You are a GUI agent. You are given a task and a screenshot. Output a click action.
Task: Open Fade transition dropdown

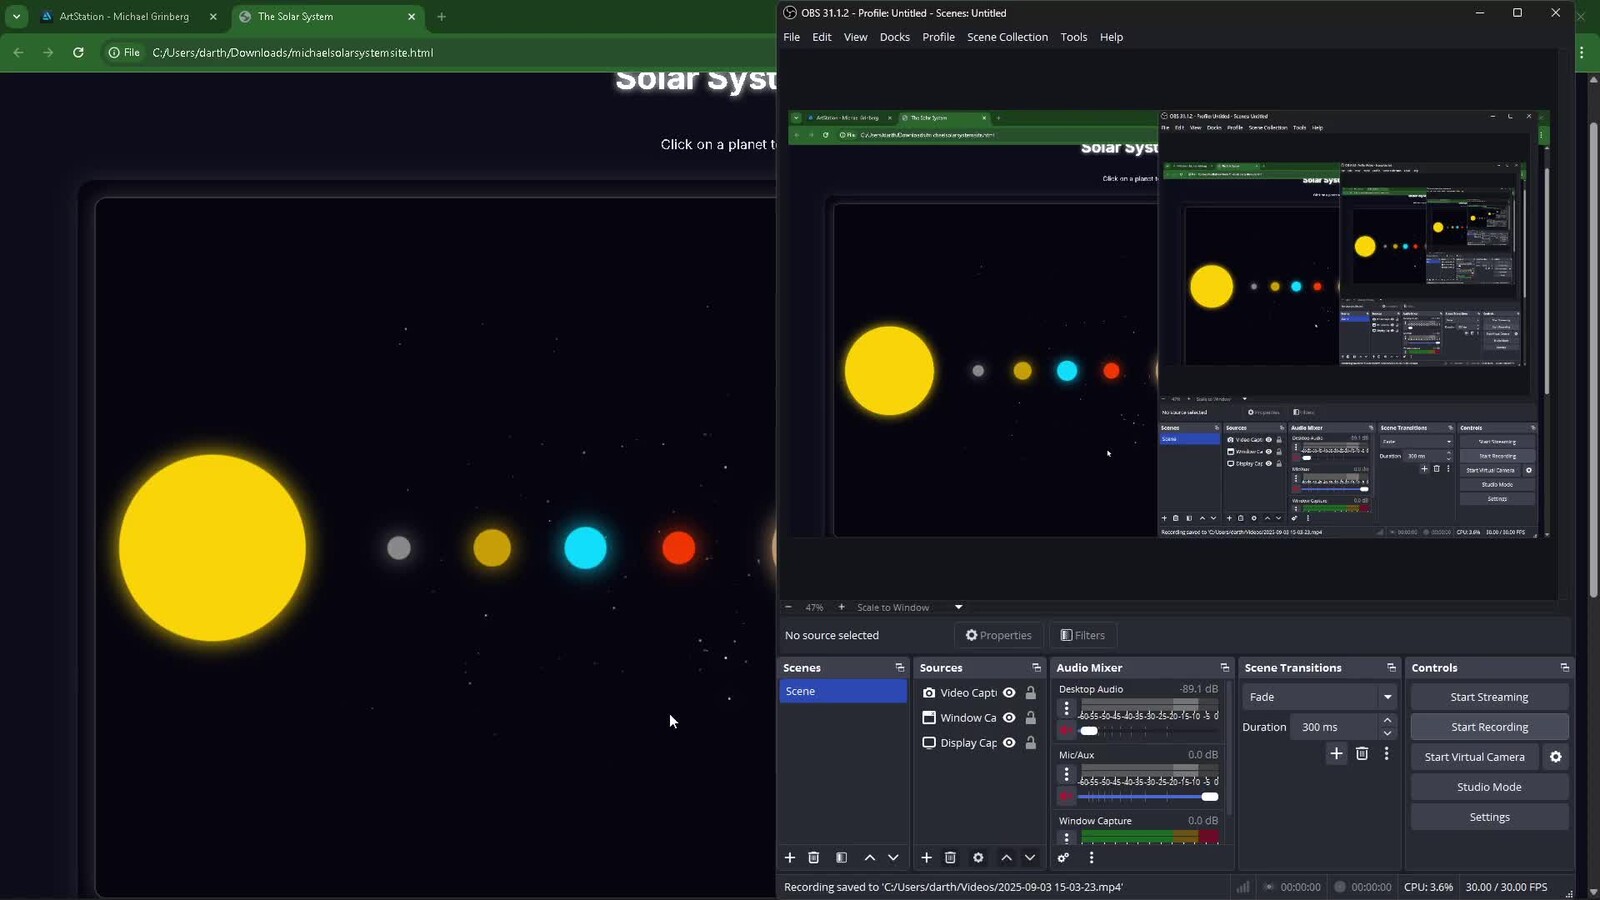pos(1320,697)
